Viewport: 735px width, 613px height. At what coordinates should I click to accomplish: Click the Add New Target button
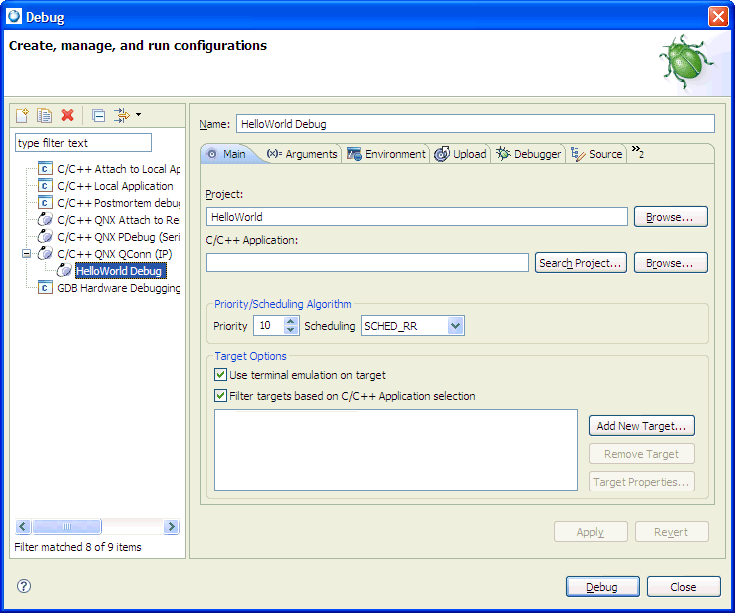tap(641, 426)
